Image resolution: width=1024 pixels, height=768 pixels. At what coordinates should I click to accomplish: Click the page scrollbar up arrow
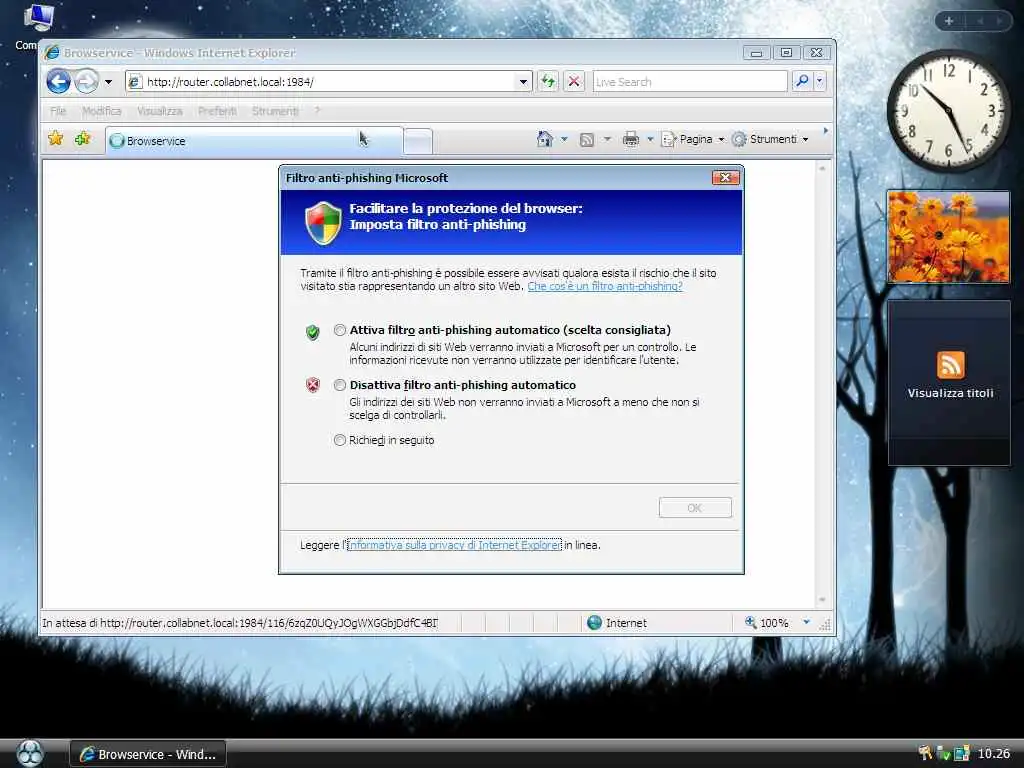(x=822, y=168)
